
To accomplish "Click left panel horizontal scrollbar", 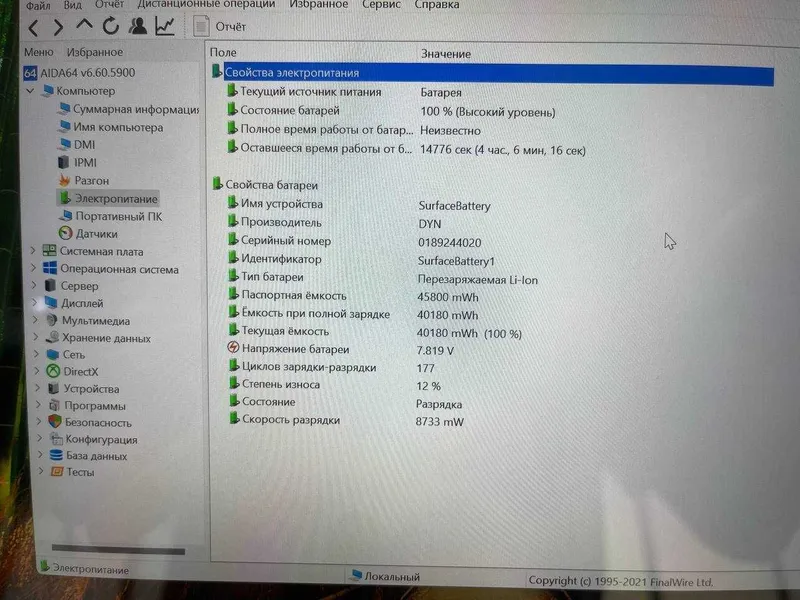I will pos(118,550).
